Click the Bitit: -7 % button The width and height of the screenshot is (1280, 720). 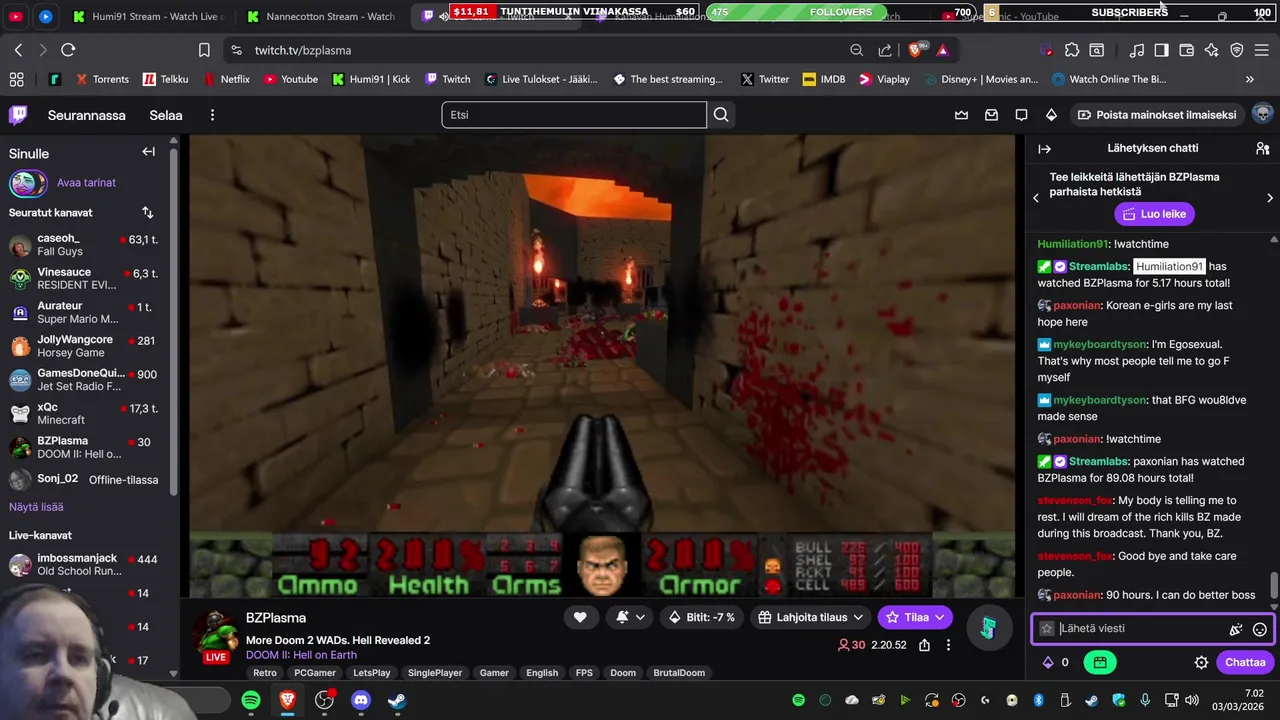[702, 617]
